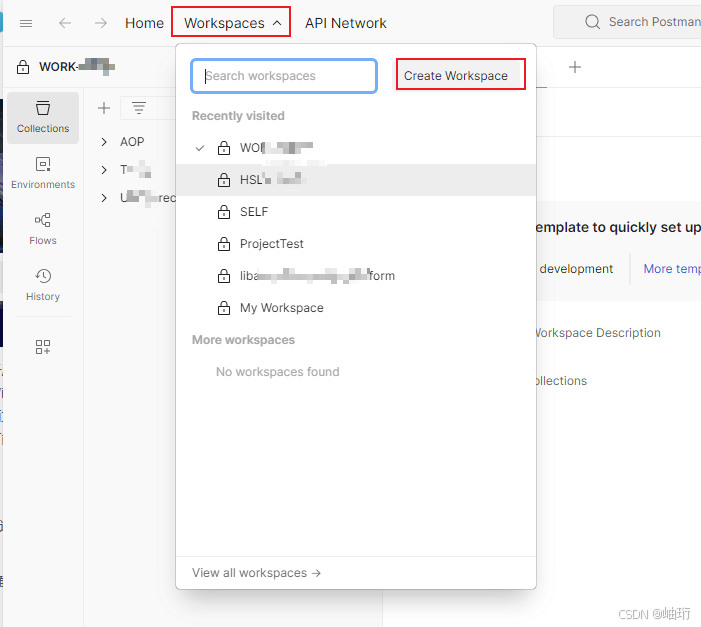
Task: Click lock icon next to HSL workspace
Action: pos(224,180)
